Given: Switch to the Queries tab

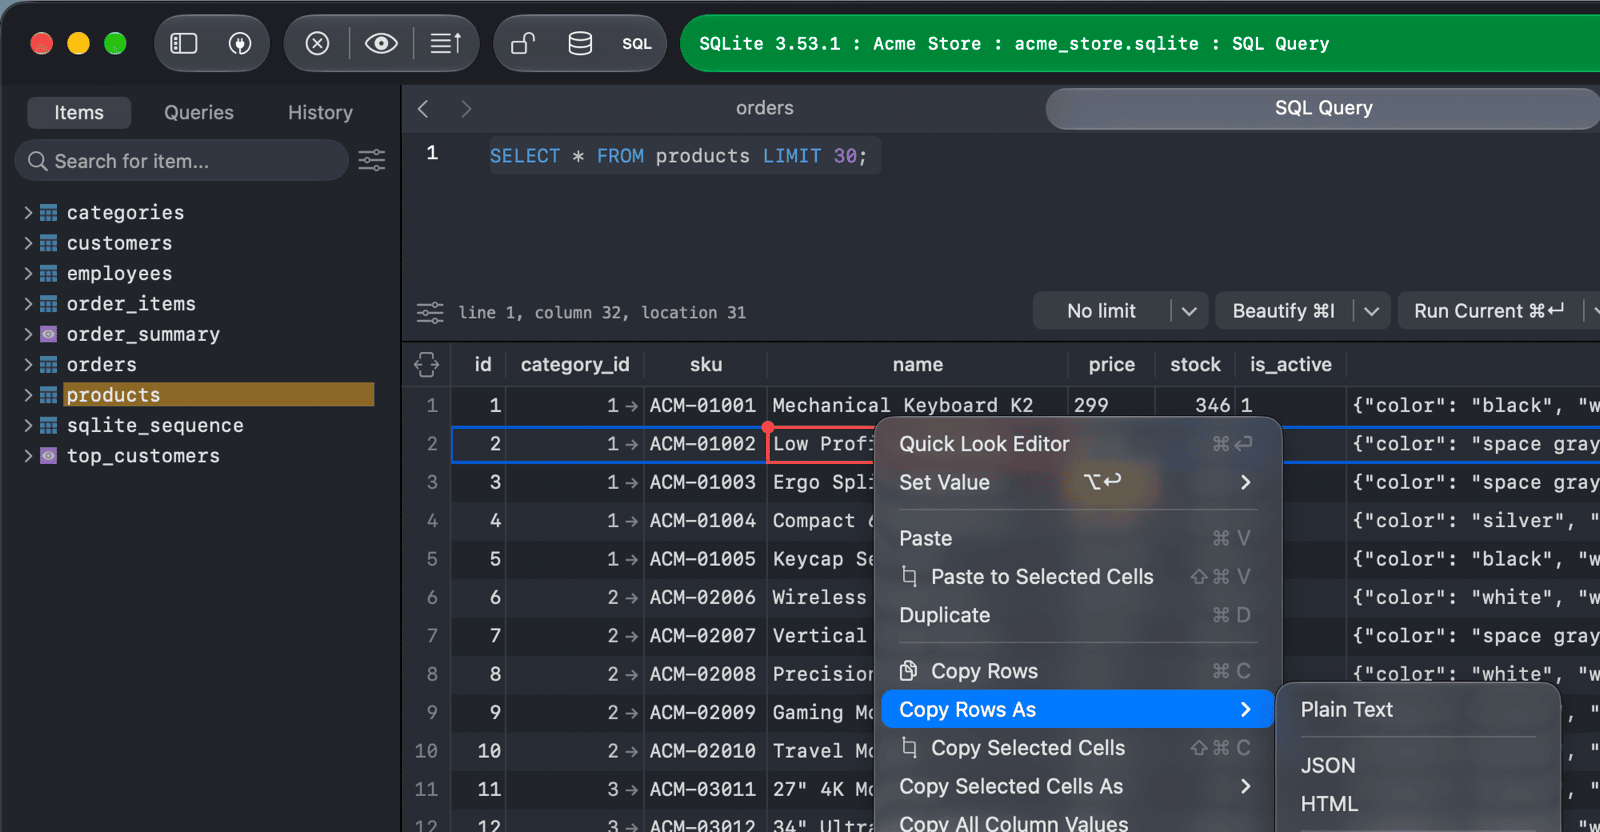Looking at the screenshot, I should (199, 113).
